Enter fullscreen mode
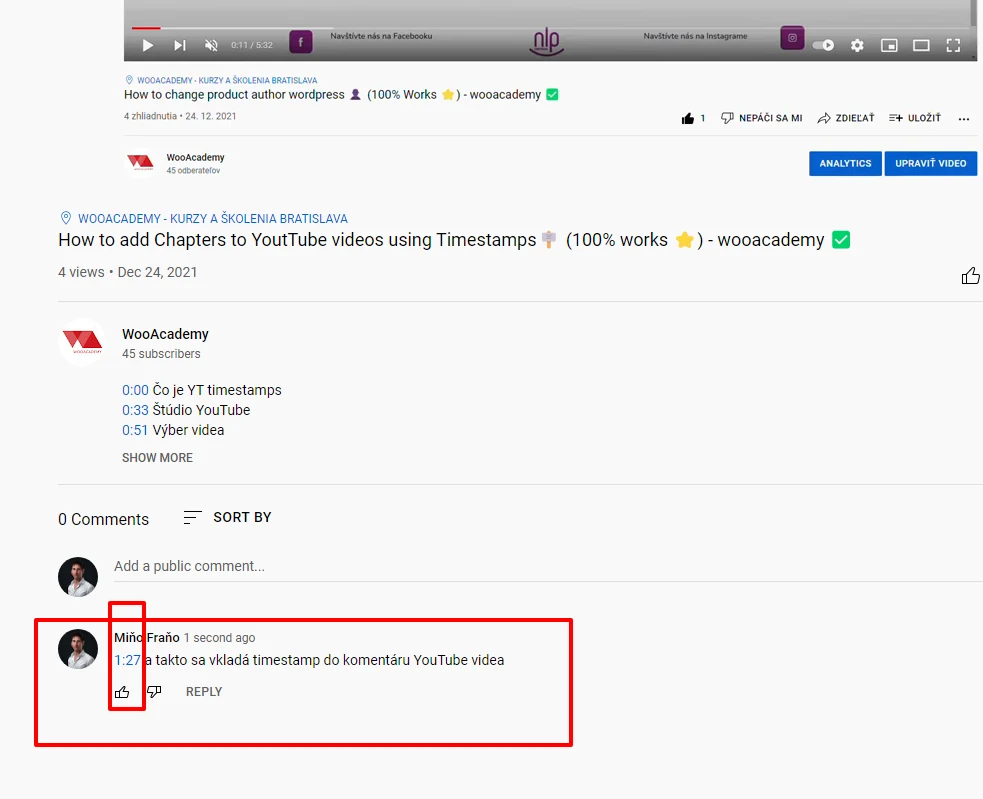The image size is (983, 799). pyautogui.click(x=953, y=45)
